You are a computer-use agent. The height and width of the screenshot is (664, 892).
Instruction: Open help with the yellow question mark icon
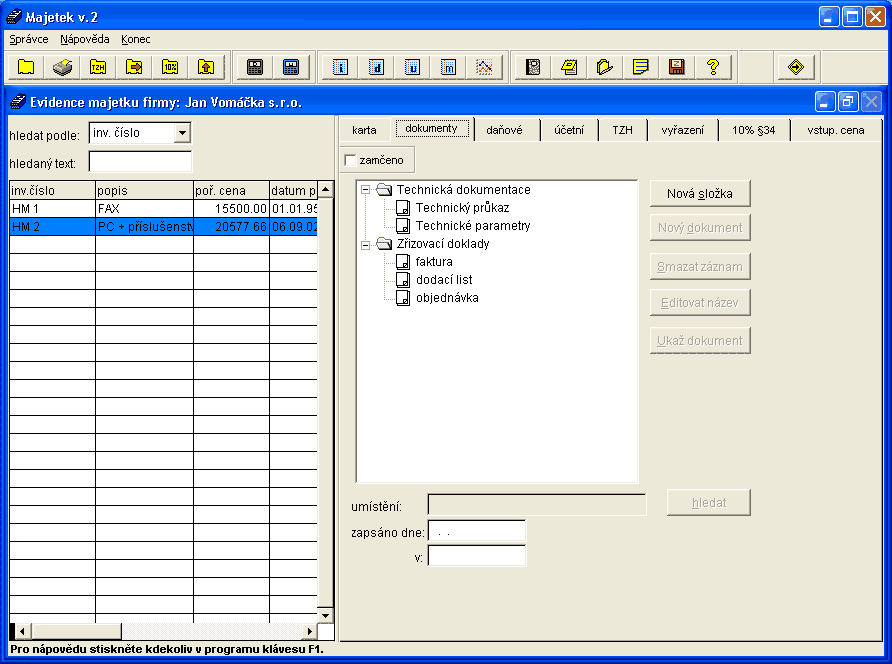pos(712,67)
